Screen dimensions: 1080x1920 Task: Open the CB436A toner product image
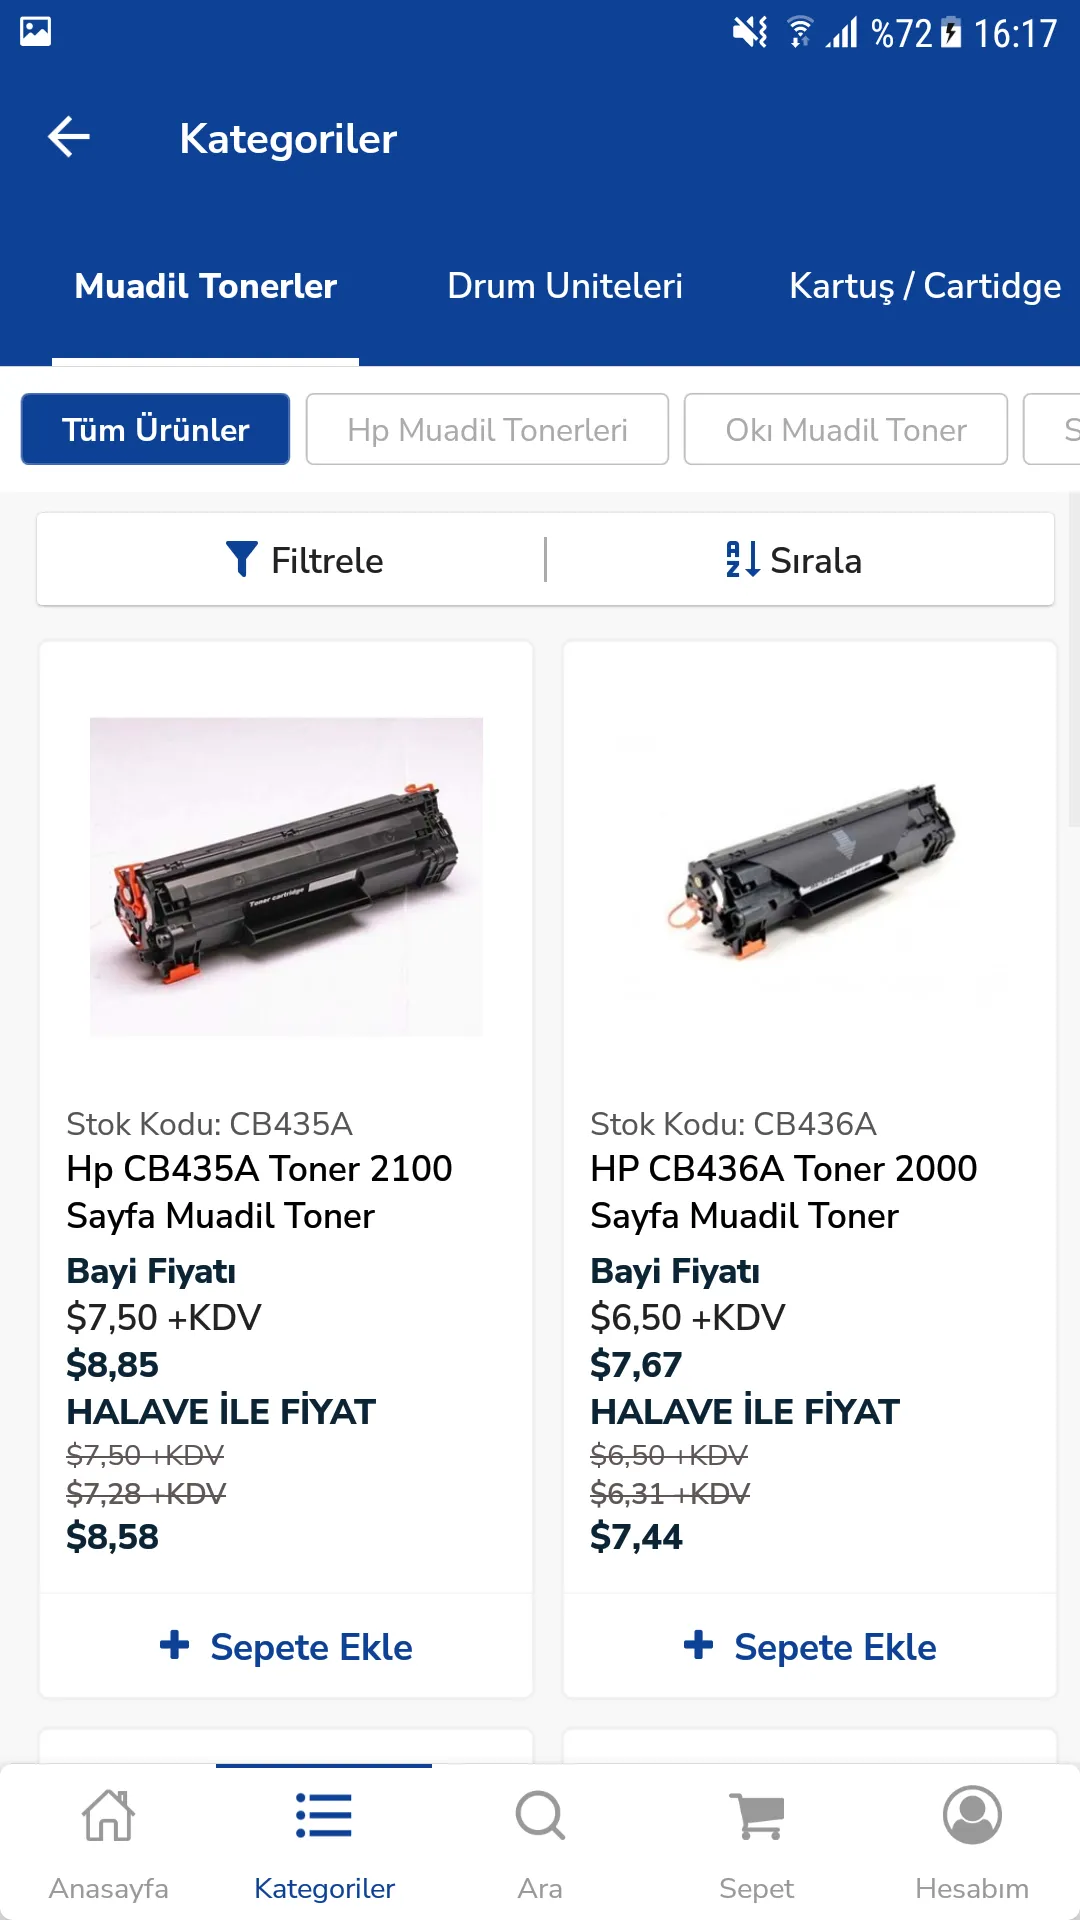pyautogui.click(x=810, y=872)
